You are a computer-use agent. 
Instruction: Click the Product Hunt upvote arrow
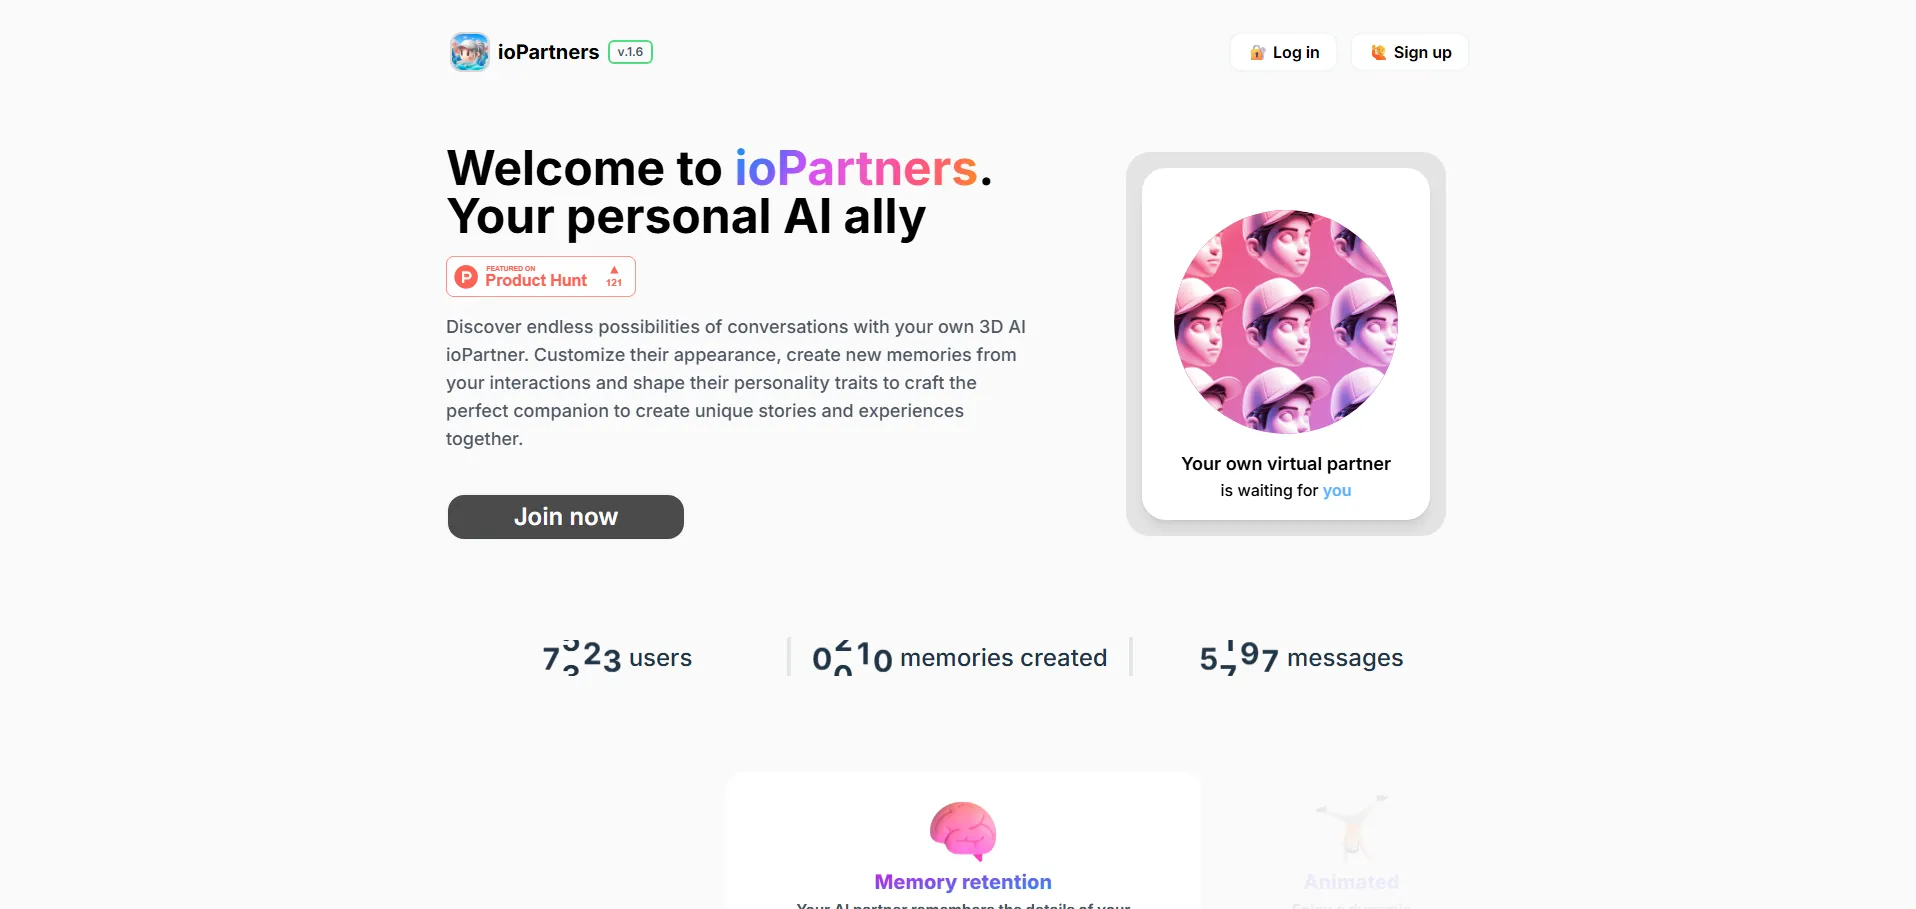[614, 270]
